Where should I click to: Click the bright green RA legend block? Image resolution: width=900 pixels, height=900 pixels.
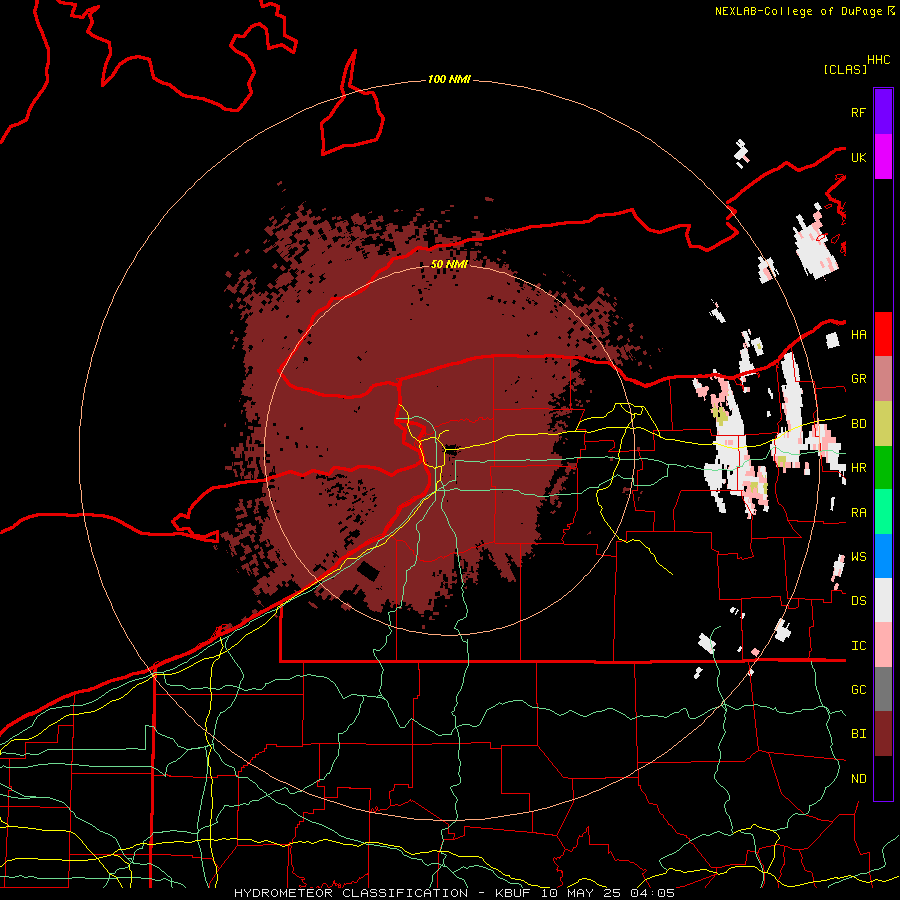883,512
